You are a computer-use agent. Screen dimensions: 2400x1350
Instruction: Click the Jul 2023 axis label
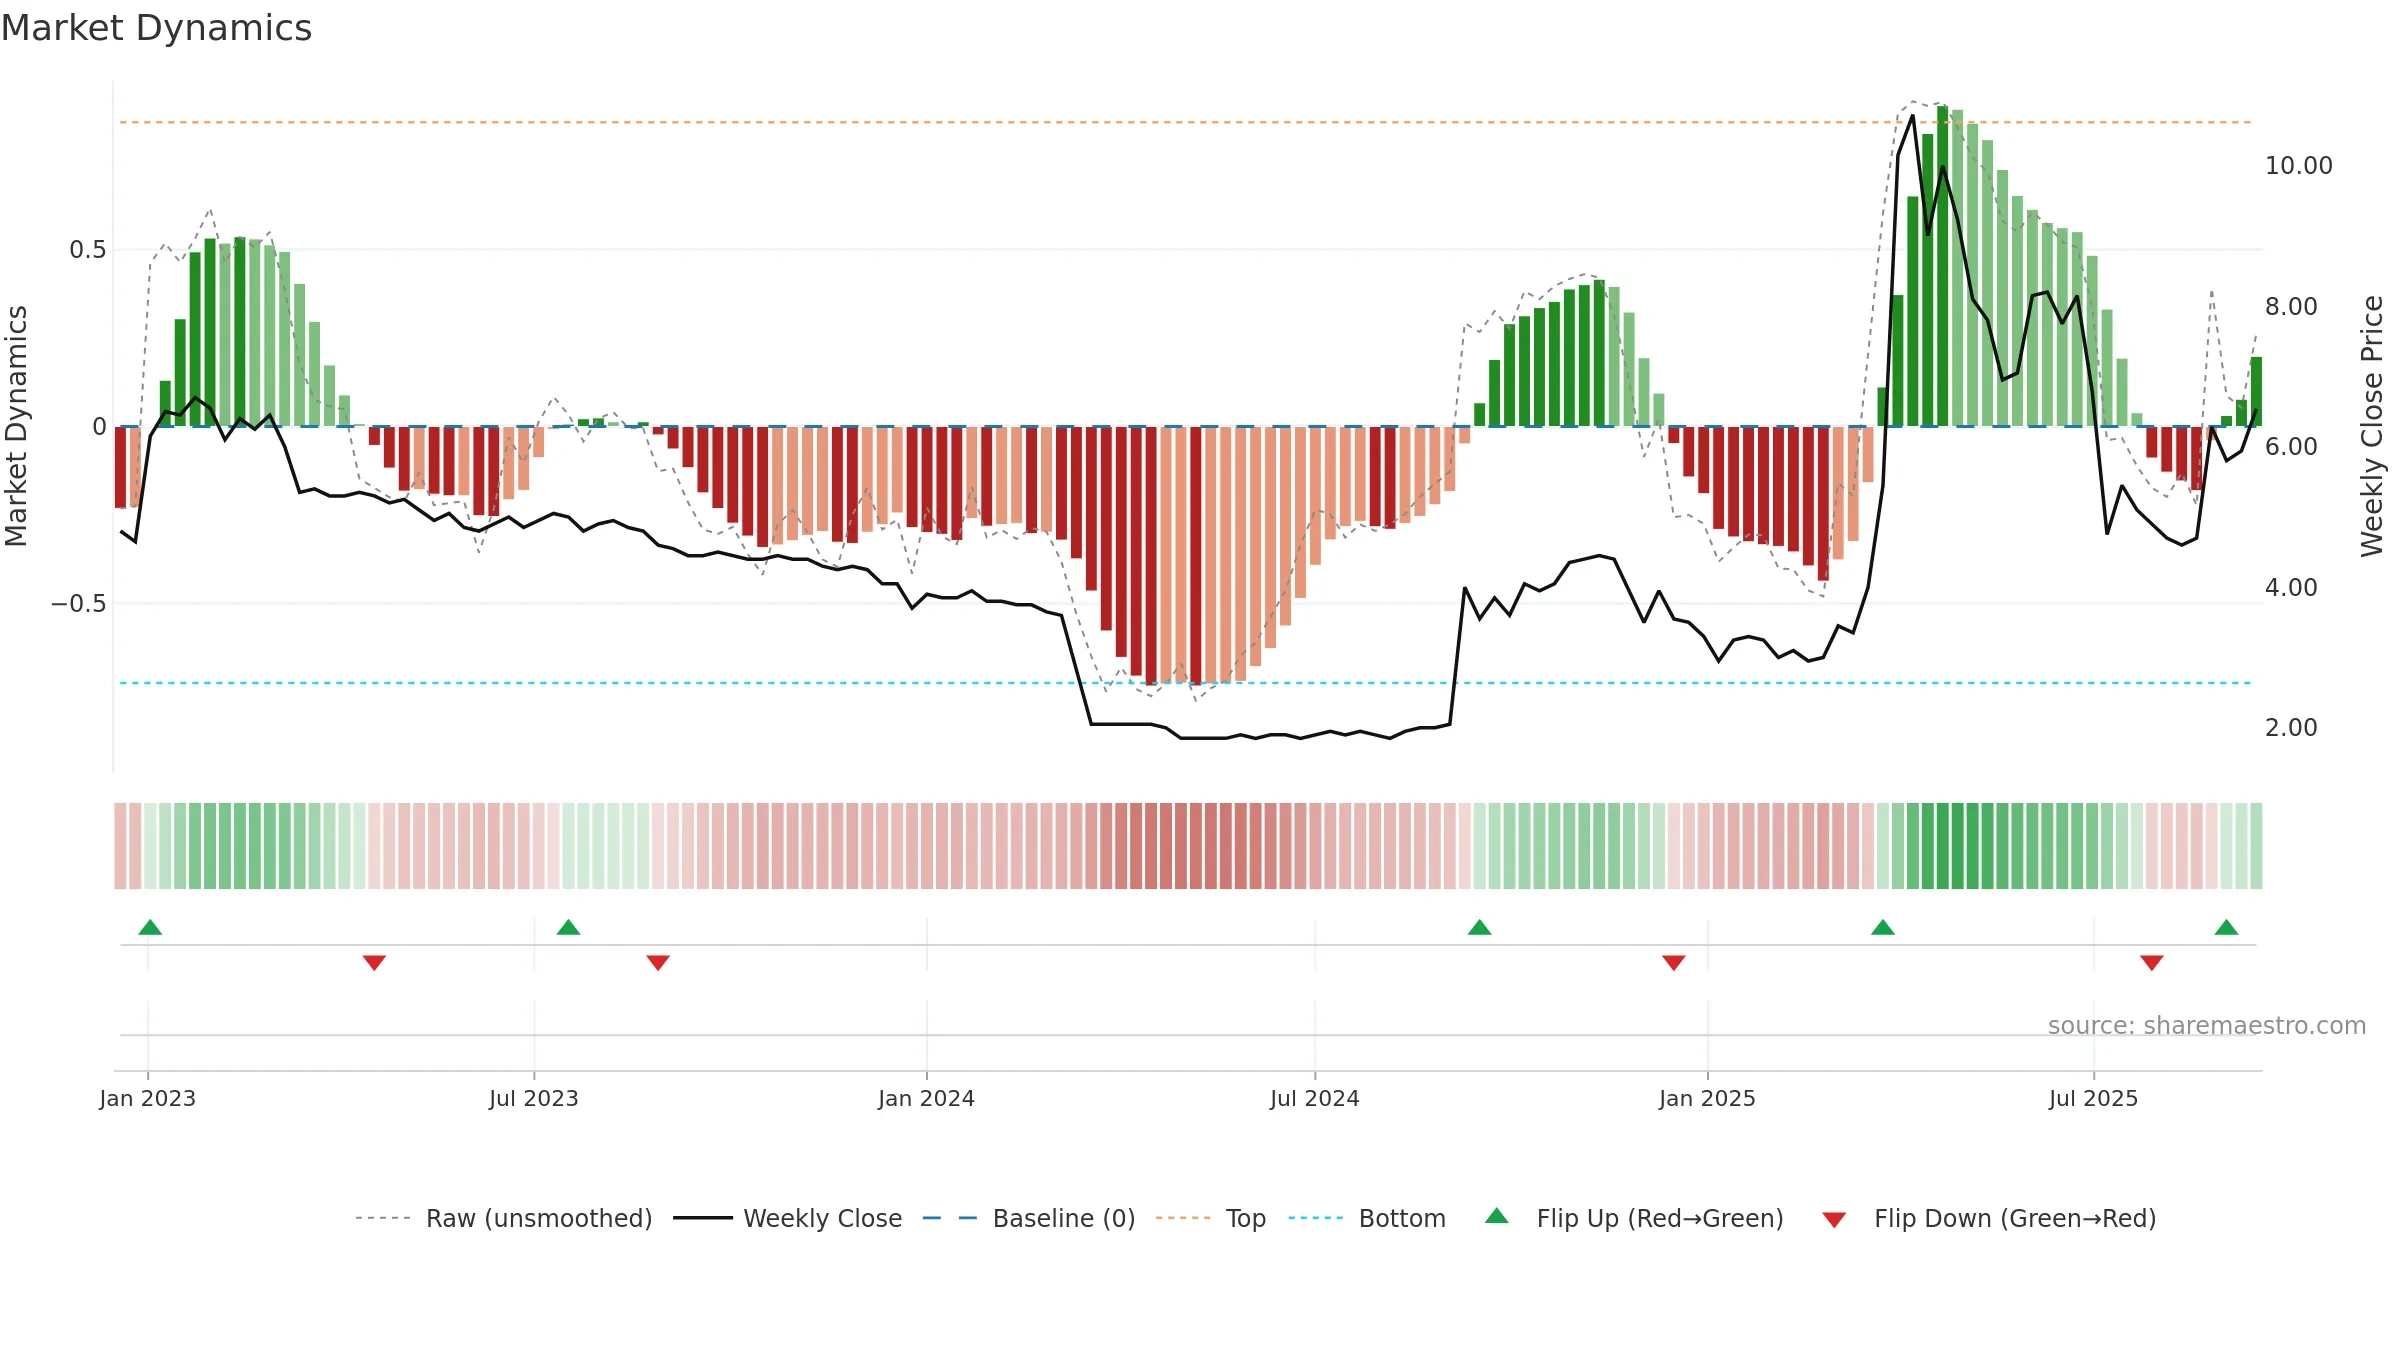tap(534, 1098)
